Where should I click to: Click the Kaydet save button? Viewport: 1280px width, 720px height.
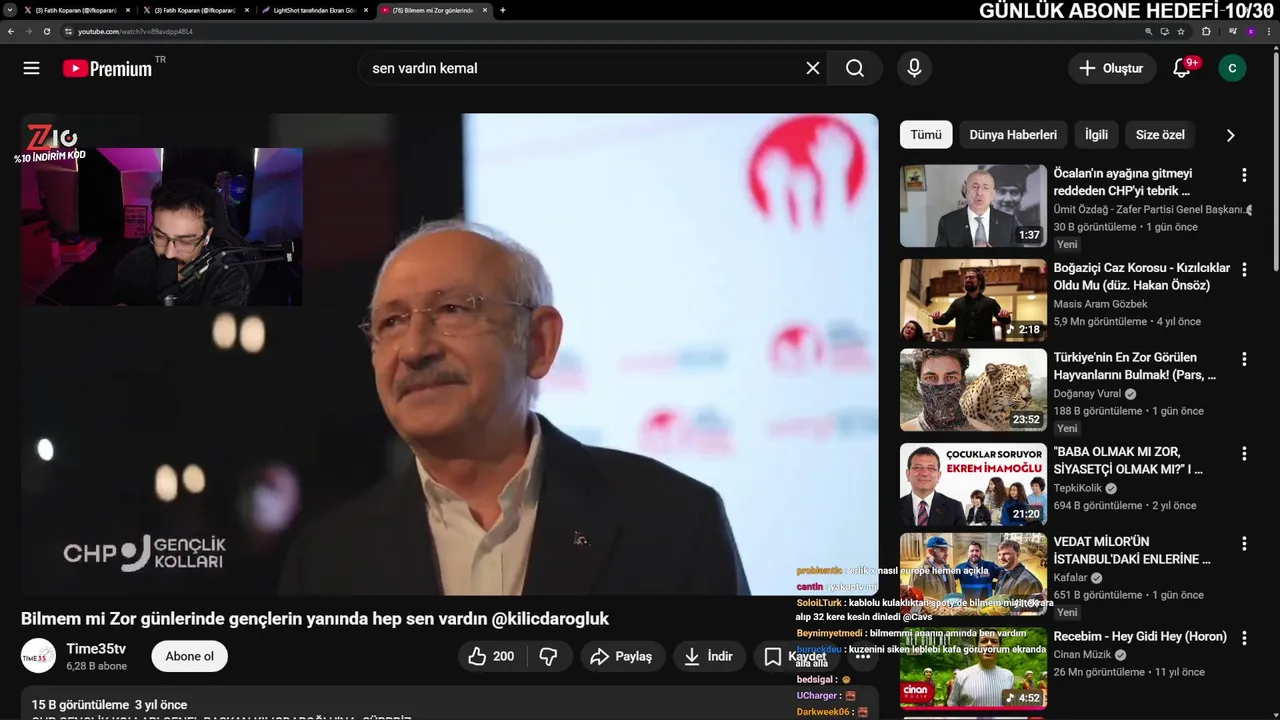click(796, 656)
